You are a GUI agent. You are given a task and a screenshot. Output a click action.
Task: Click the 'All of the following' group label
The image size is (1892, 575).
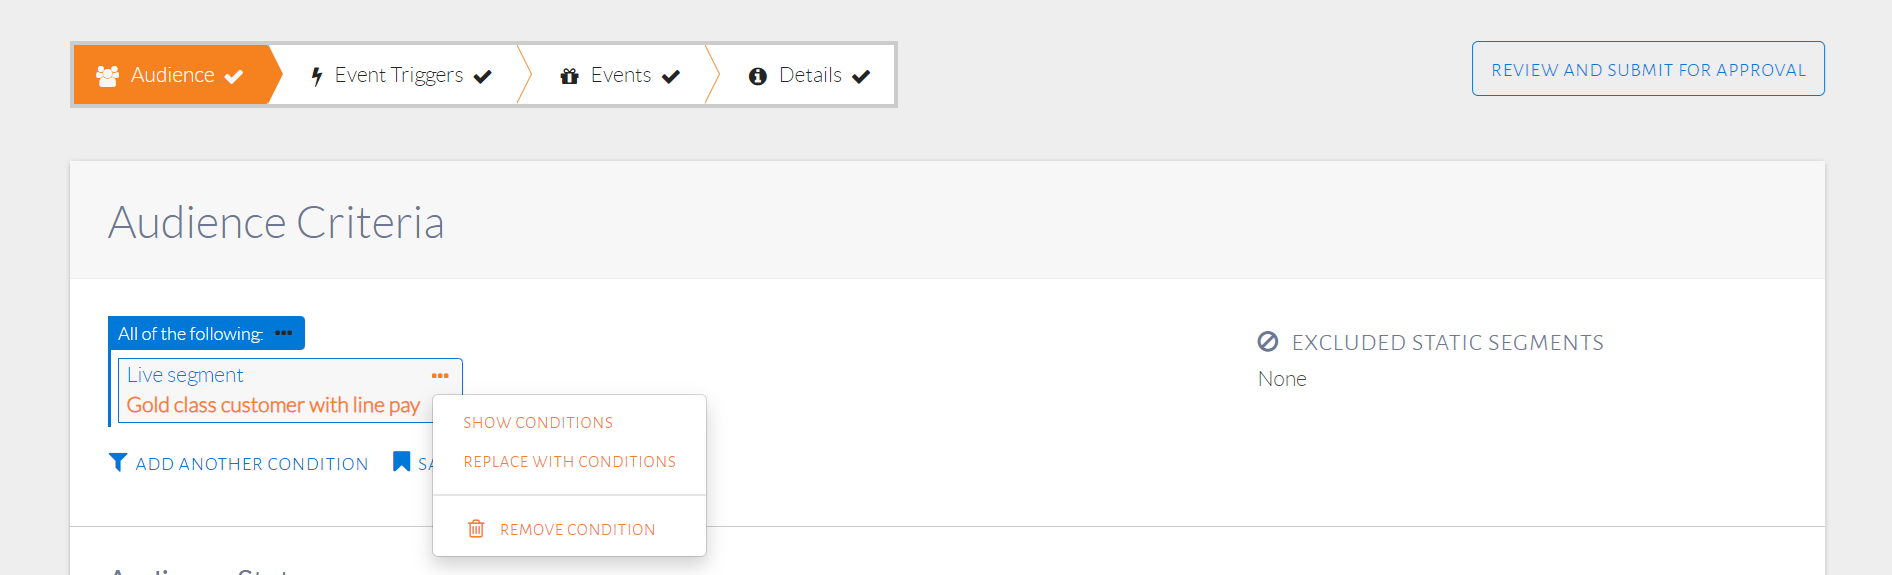coord(190,334)
